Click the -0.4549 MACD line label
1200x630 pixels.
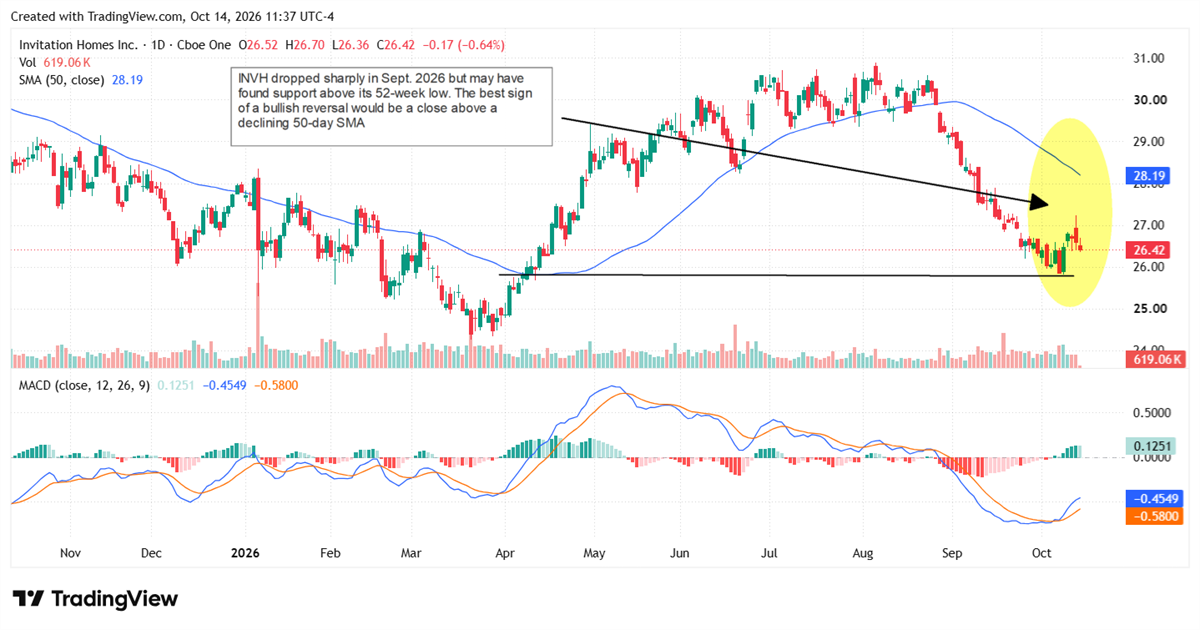click(1155, 498)
